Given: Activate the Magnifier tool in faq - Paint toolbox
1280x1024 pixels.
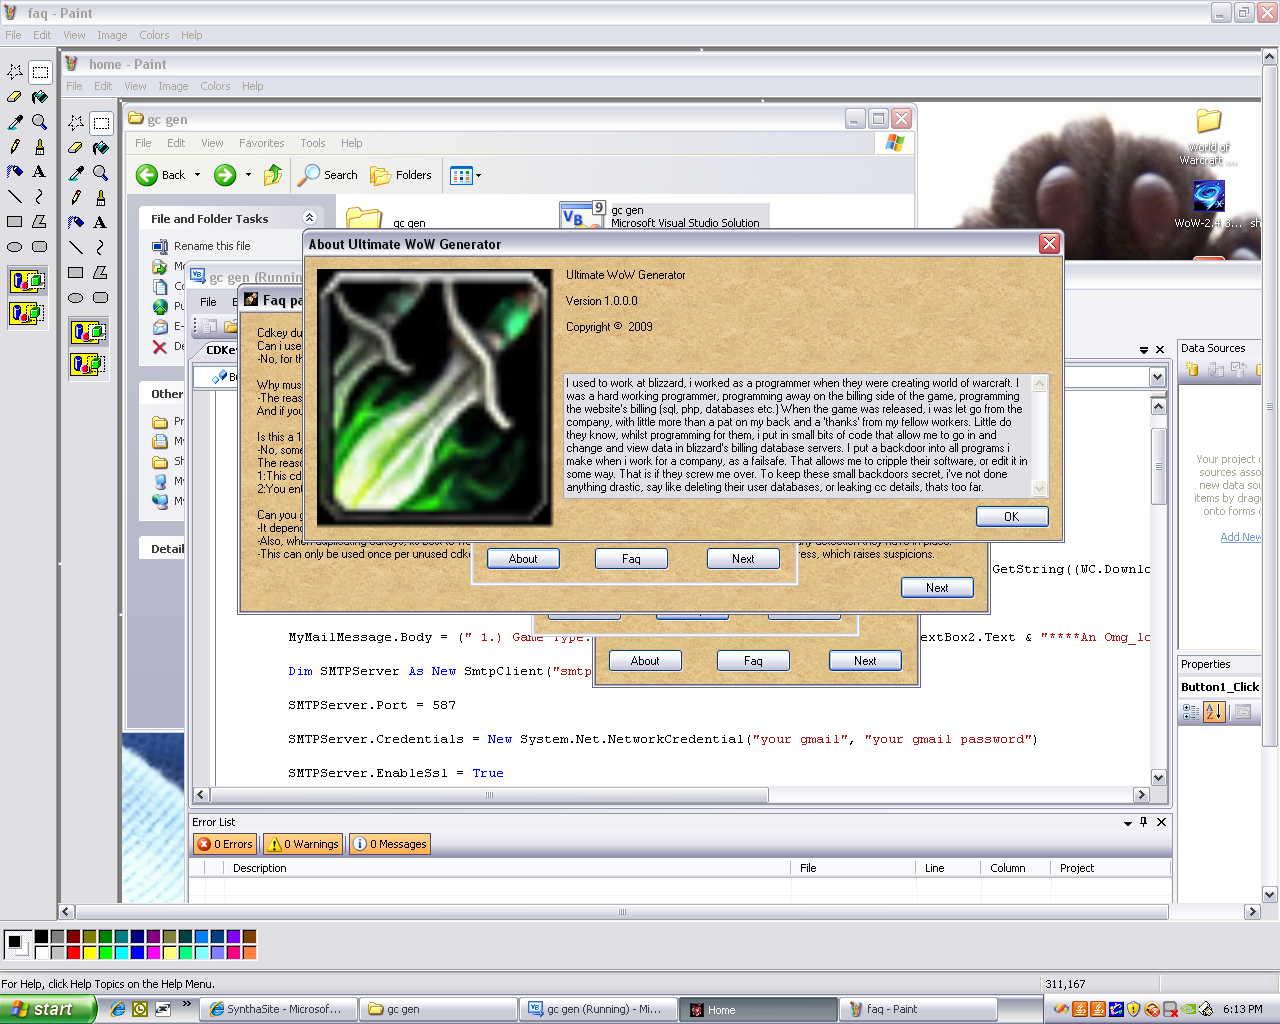Looking at the screenshot, I should [40, 122].
